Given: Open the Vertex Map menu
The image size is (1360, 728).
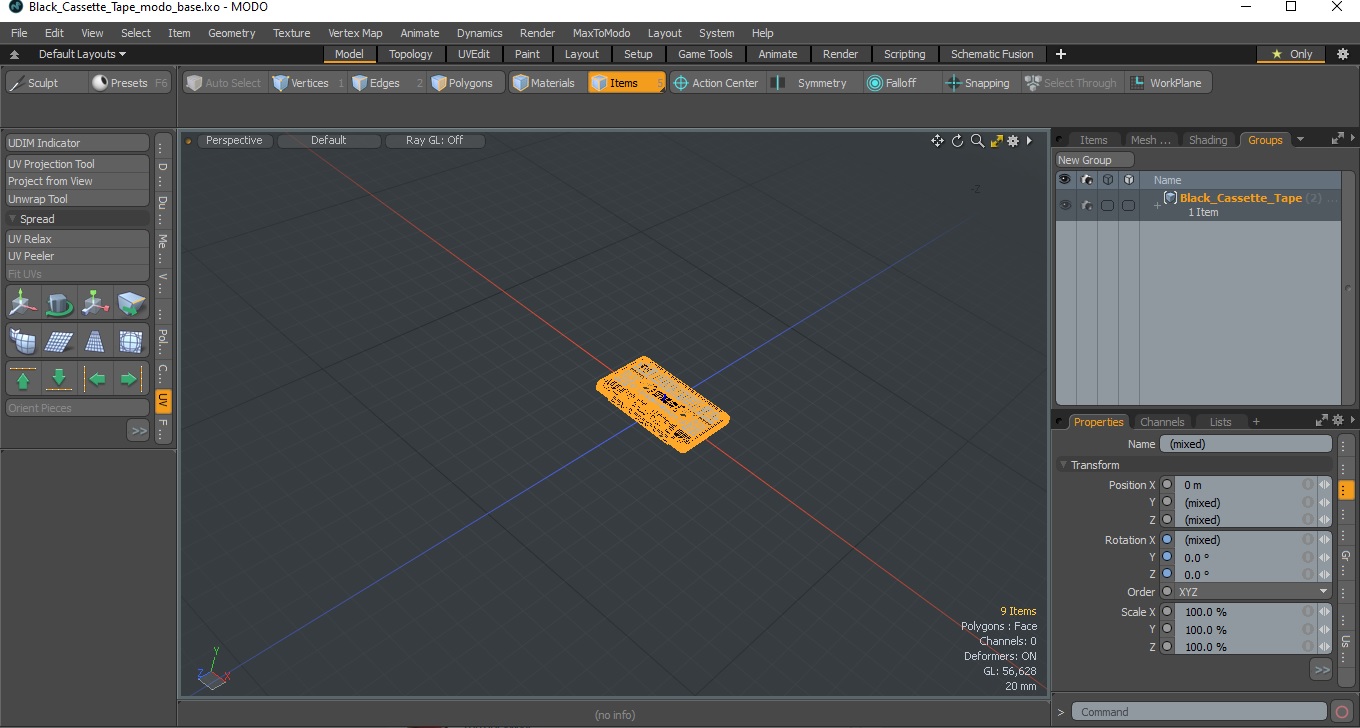Looking at the screenshot, I should click(355, 33).
